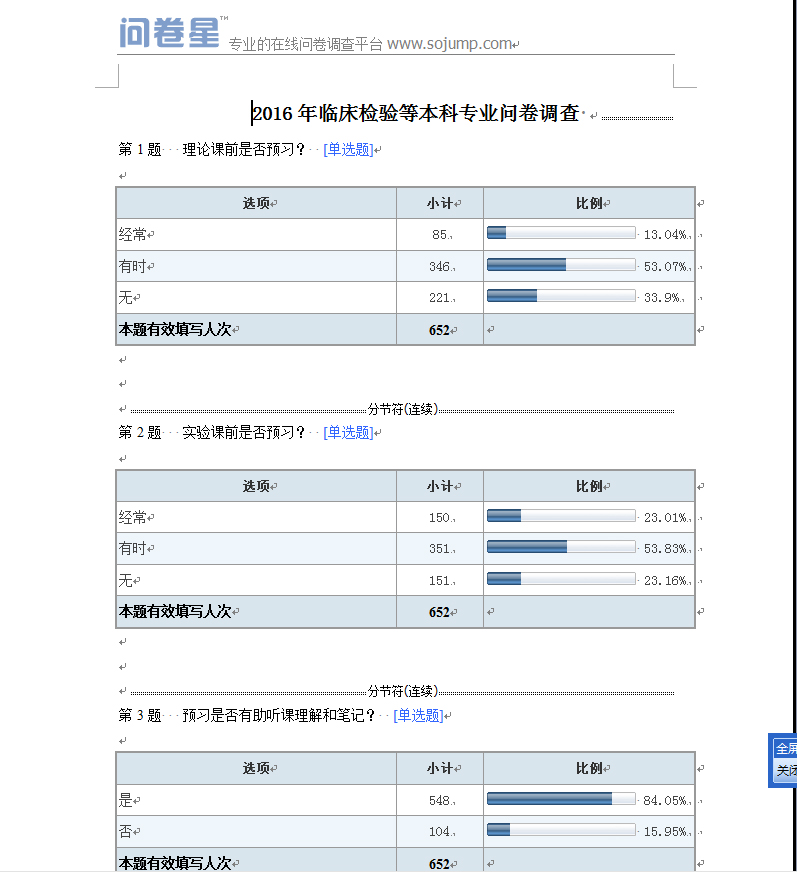Image resolution: width=797 pixels, height=873 pixels.
Task: Click the 经常 option cell in question 1 table
Action: click(256, 234)
